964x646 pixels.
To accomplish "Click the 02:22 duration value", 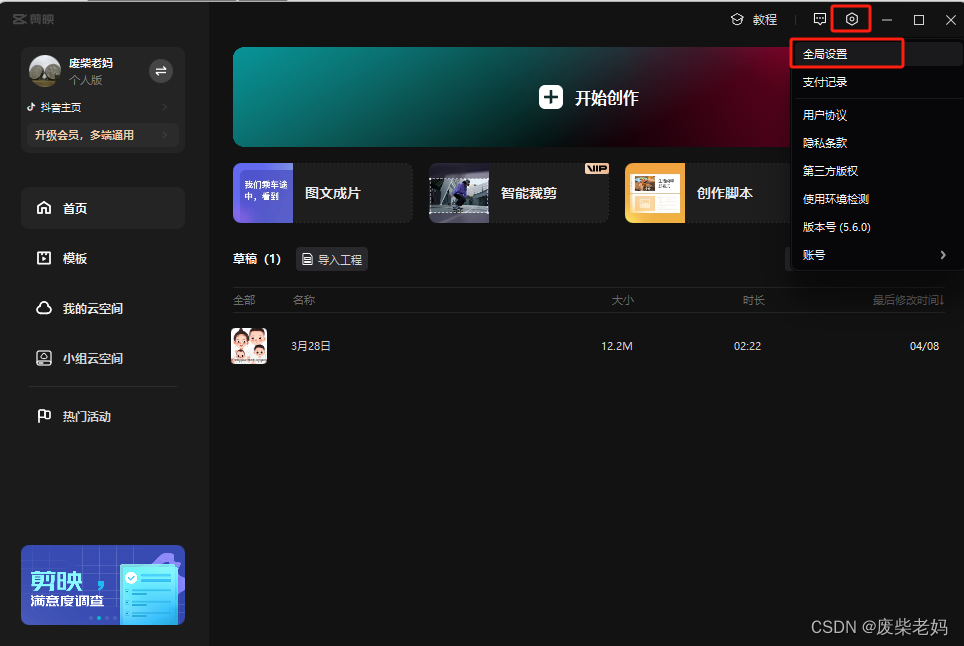I will (x=748, y=346).
